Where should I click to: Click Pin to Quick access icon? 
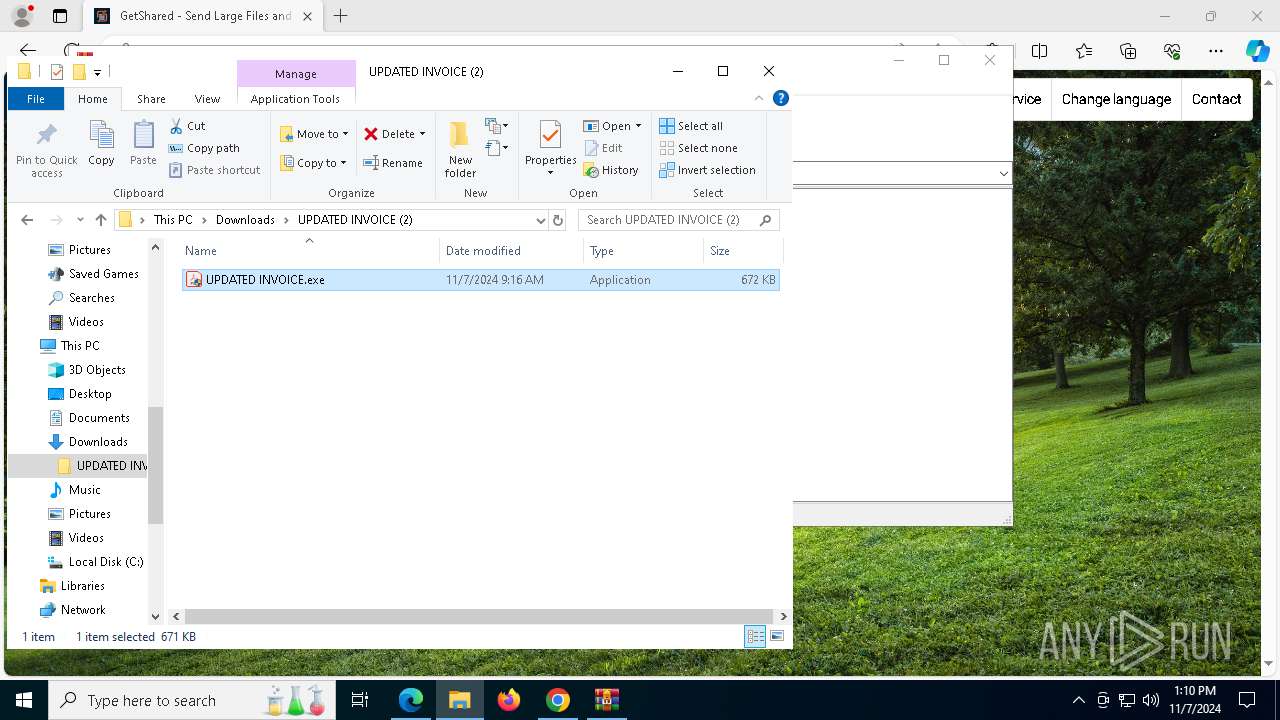tap(46, 150)
